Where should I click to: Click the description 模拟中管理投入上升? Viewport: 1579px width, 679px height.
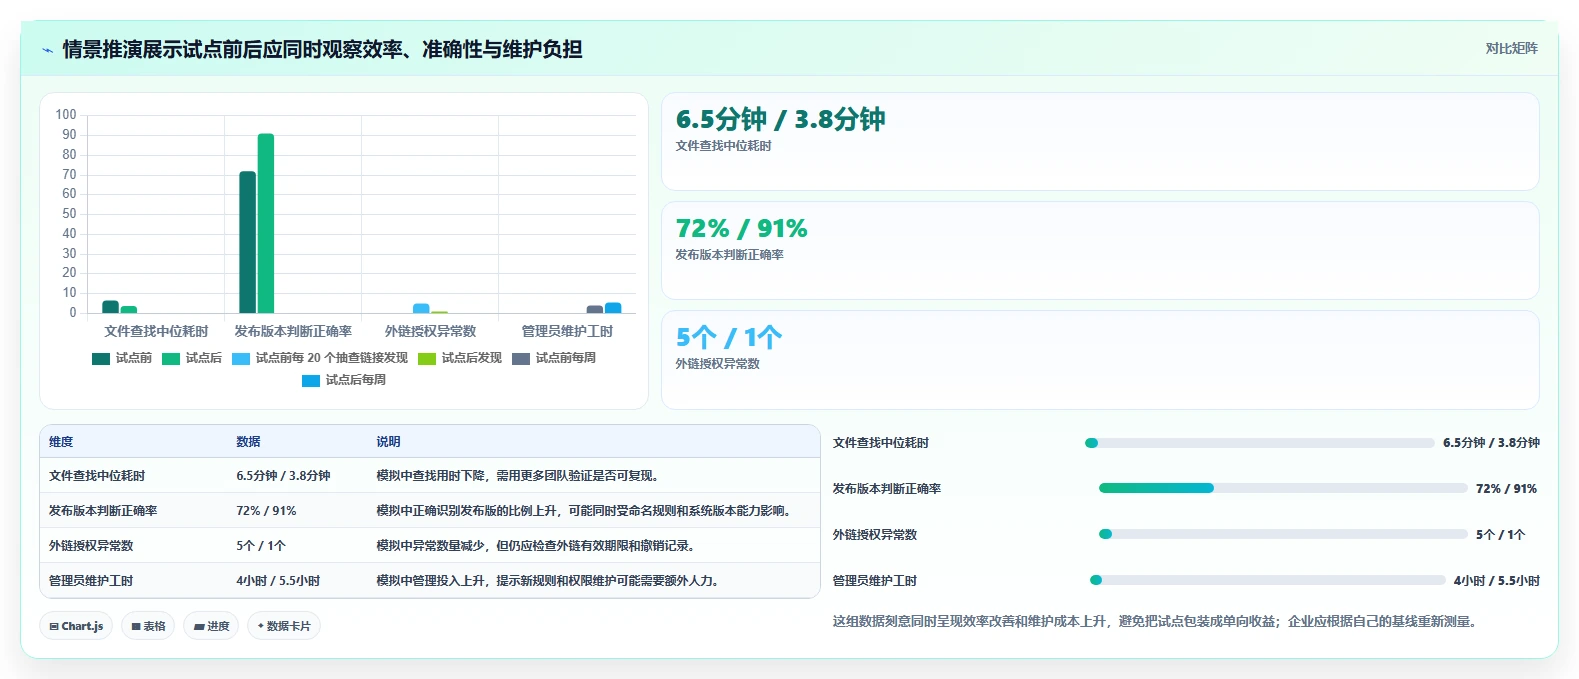[546, 581]
